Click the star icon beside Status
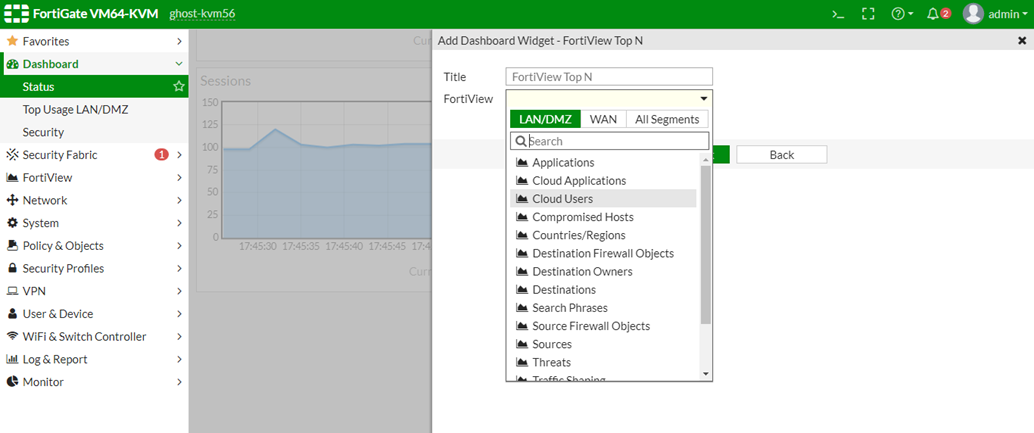Viewport: 1034px width, 433px height. pyautogui.click(x=179, y=87)
